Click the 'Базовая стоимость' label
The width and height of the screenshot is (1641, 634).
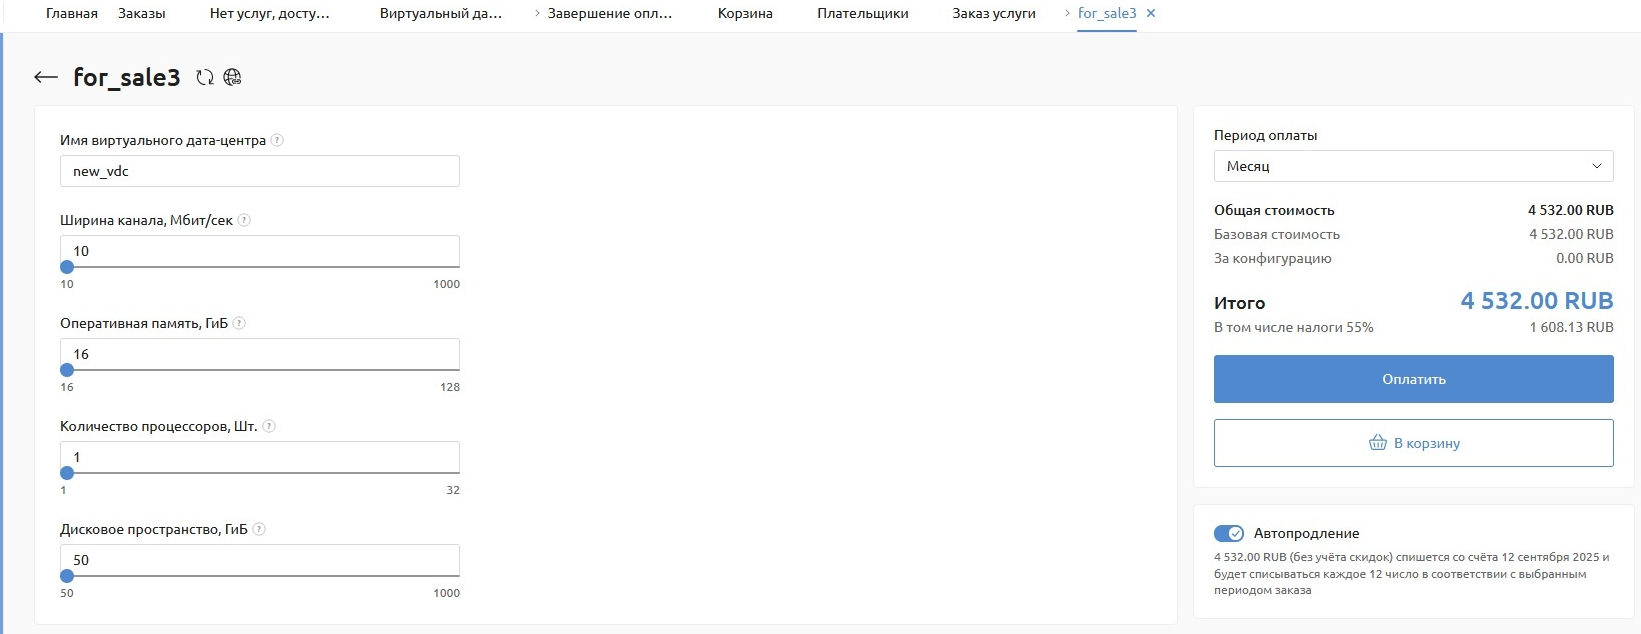click(x=1277, y=234)
